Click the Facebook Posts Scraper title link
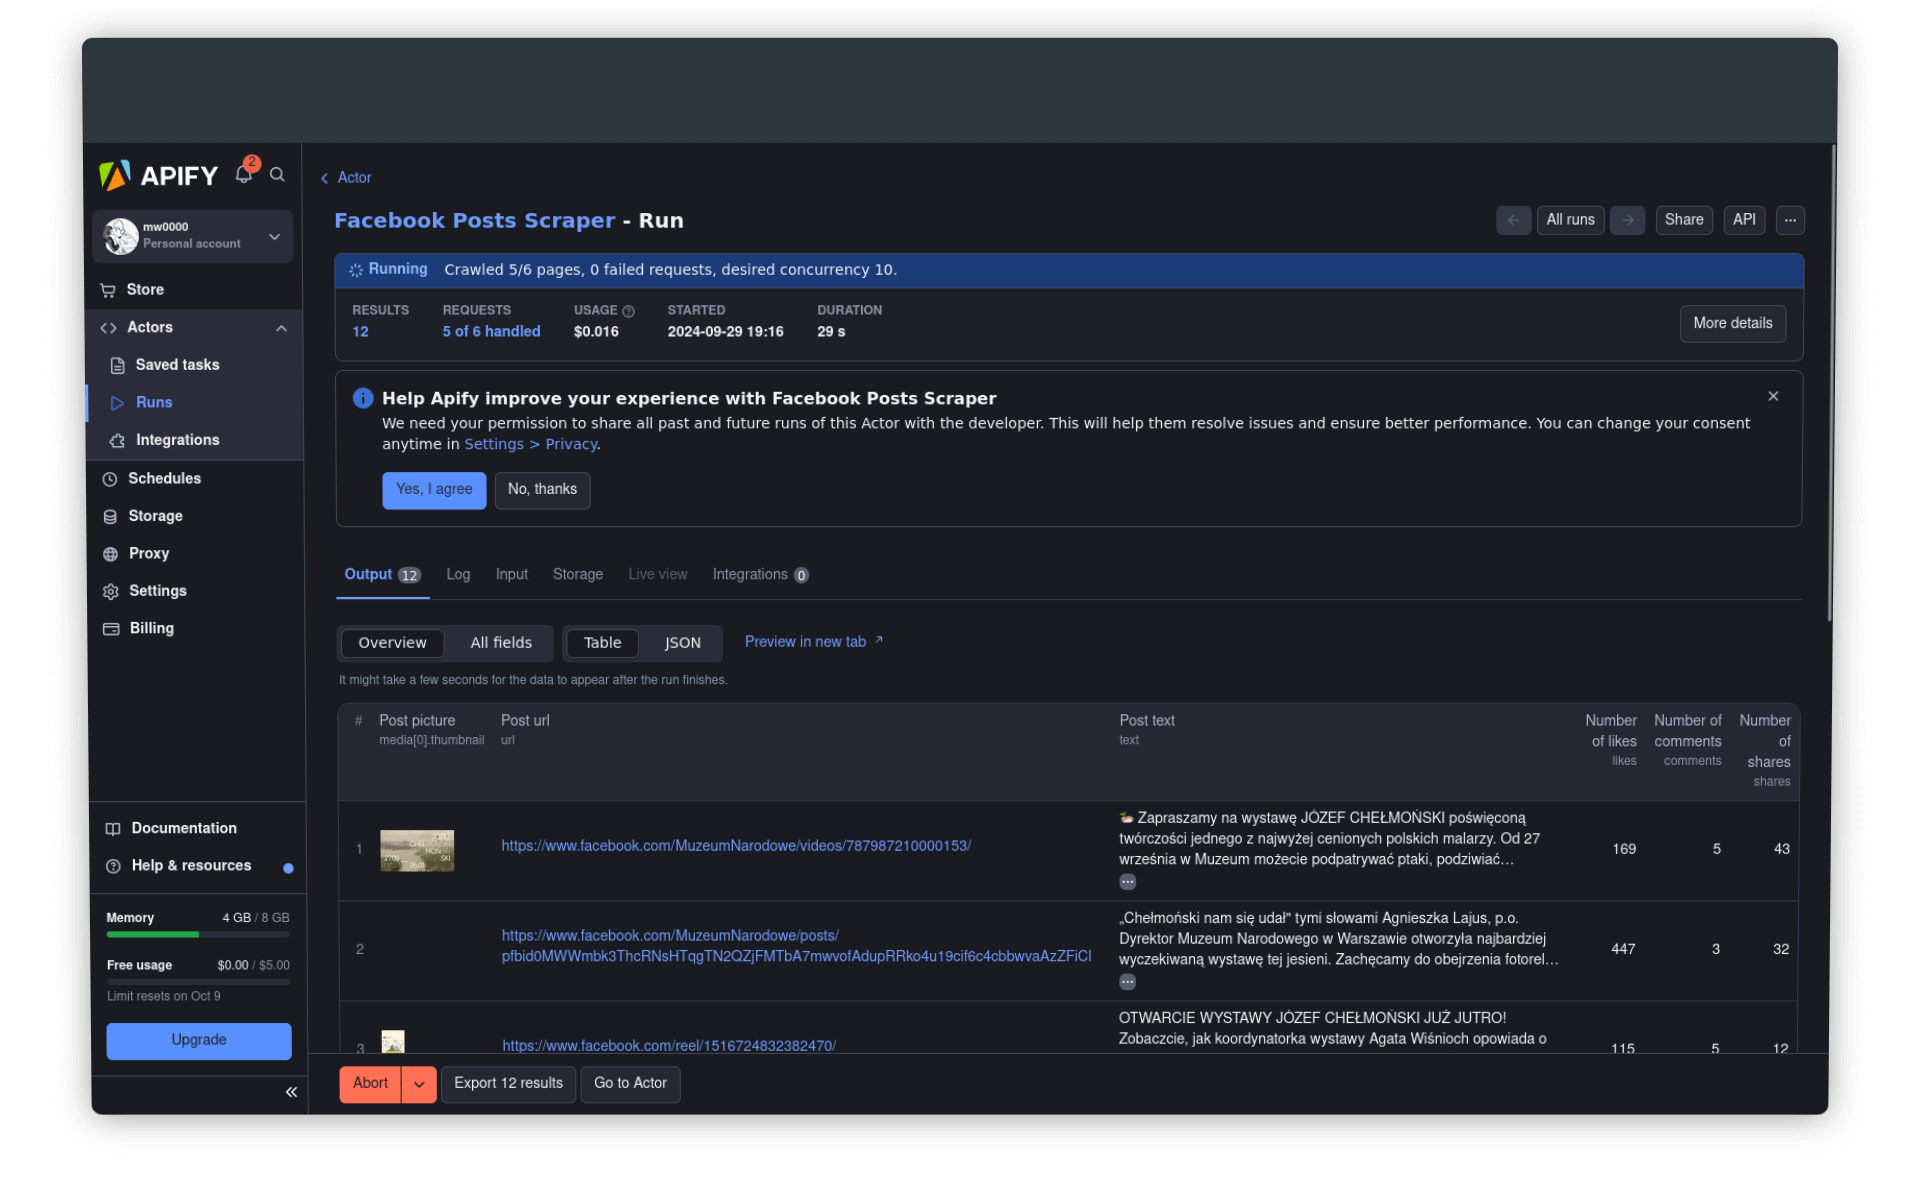The height and width of the screenshot is (1200, 1920). 474,221
